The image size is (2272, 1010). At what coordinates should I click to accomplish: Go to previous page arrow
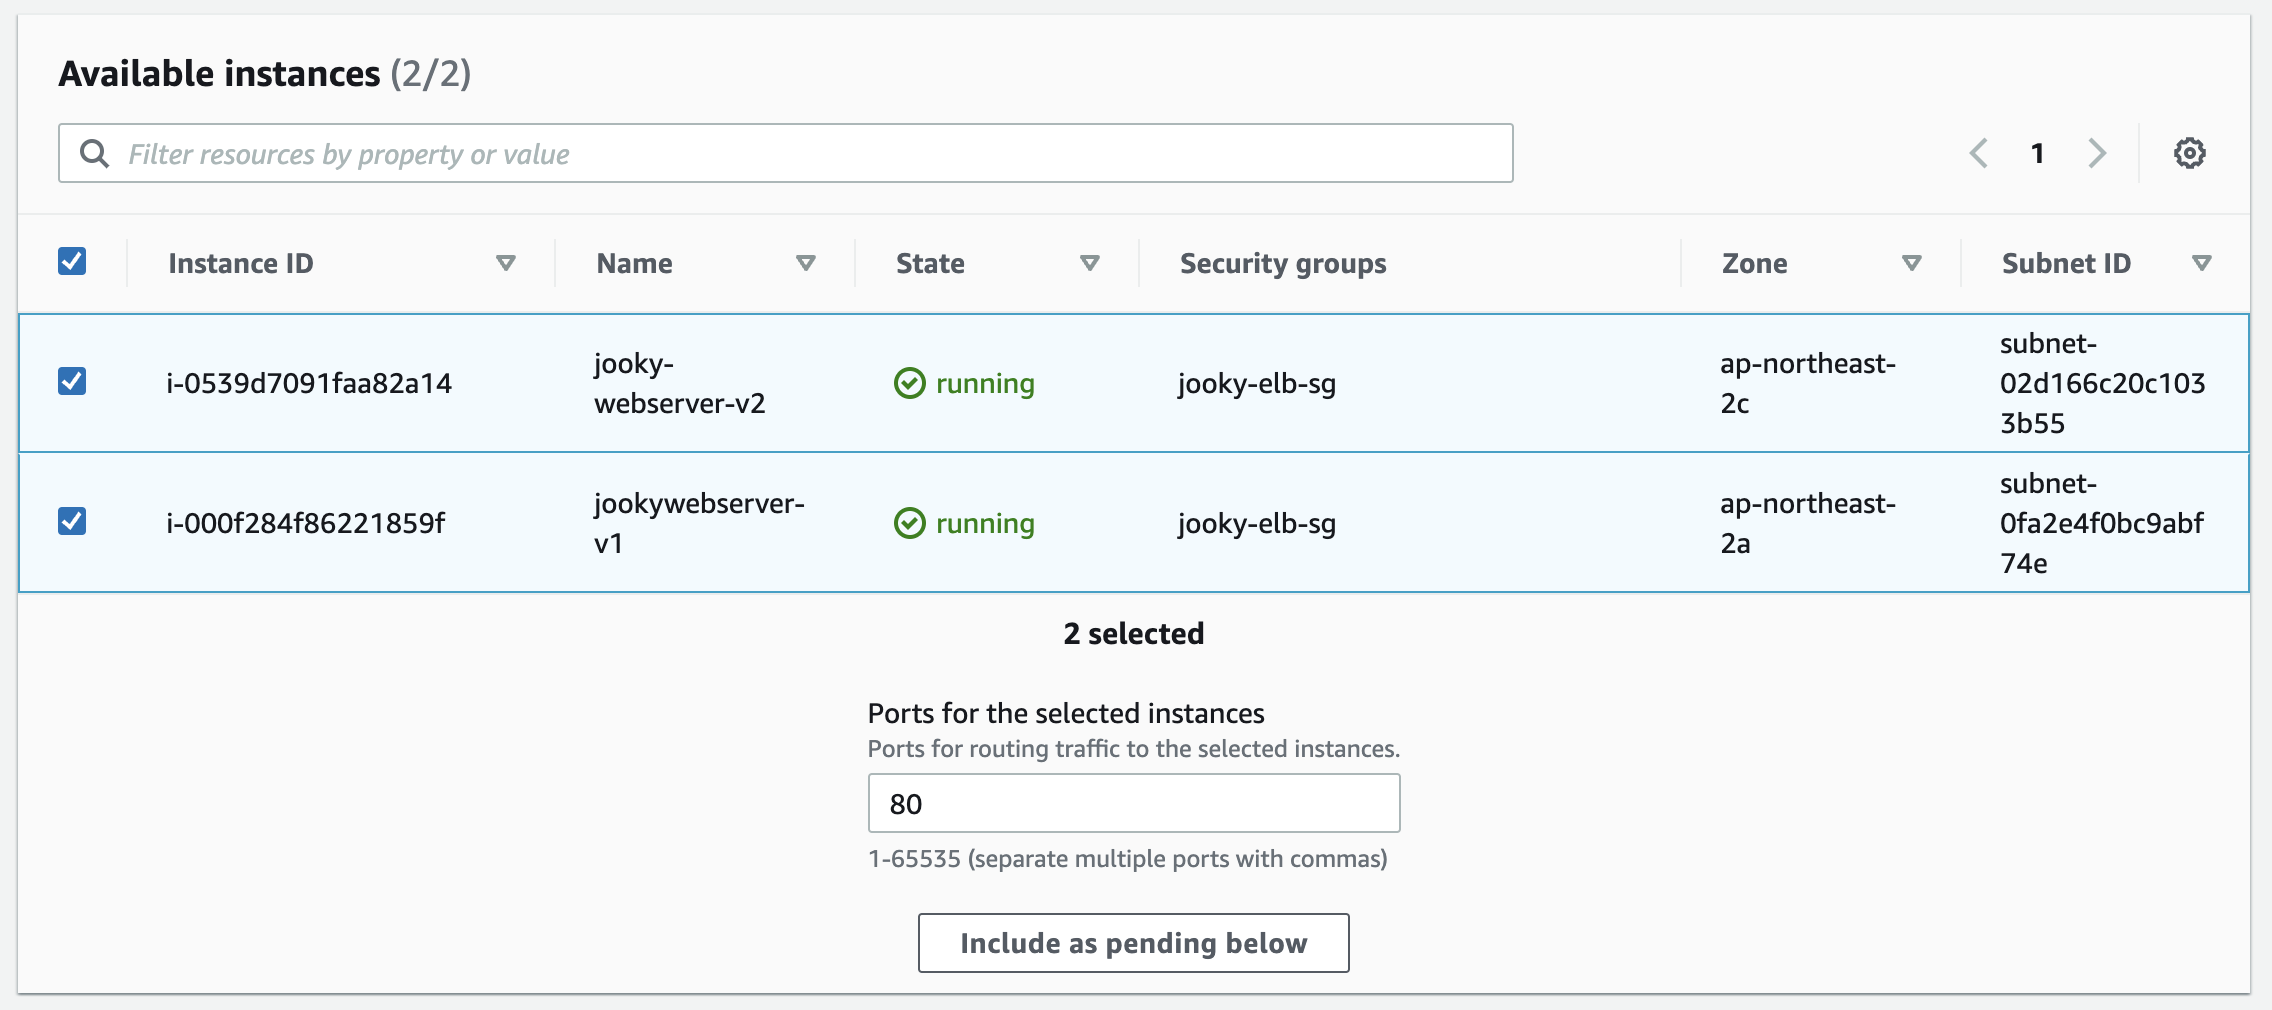pyautogui.click(x=1978, y=153)
